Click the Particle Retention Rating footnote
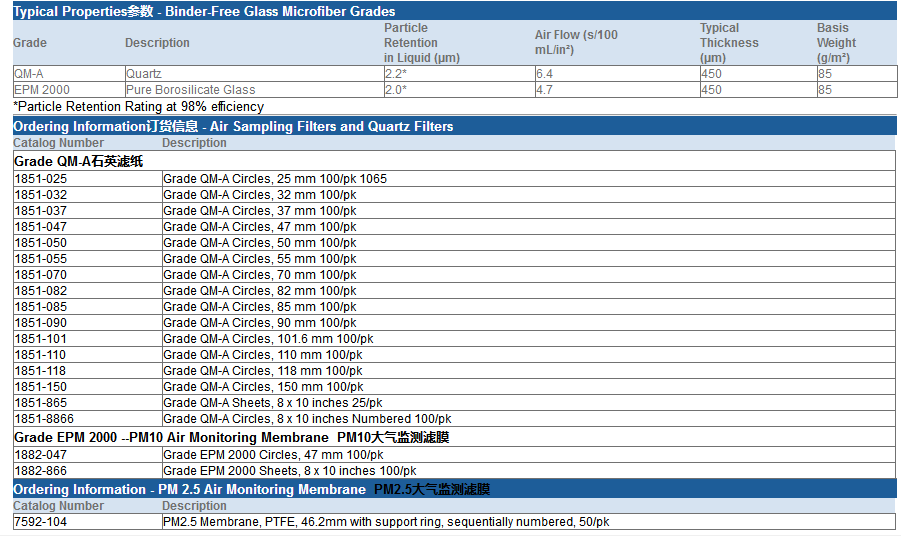Screen dimensions: 901x536 138,106
